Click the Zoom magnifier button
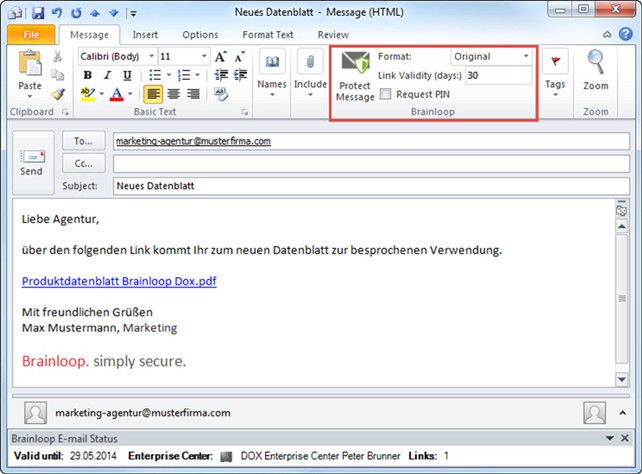The image size is (642, 474). (x=596, y=70)
